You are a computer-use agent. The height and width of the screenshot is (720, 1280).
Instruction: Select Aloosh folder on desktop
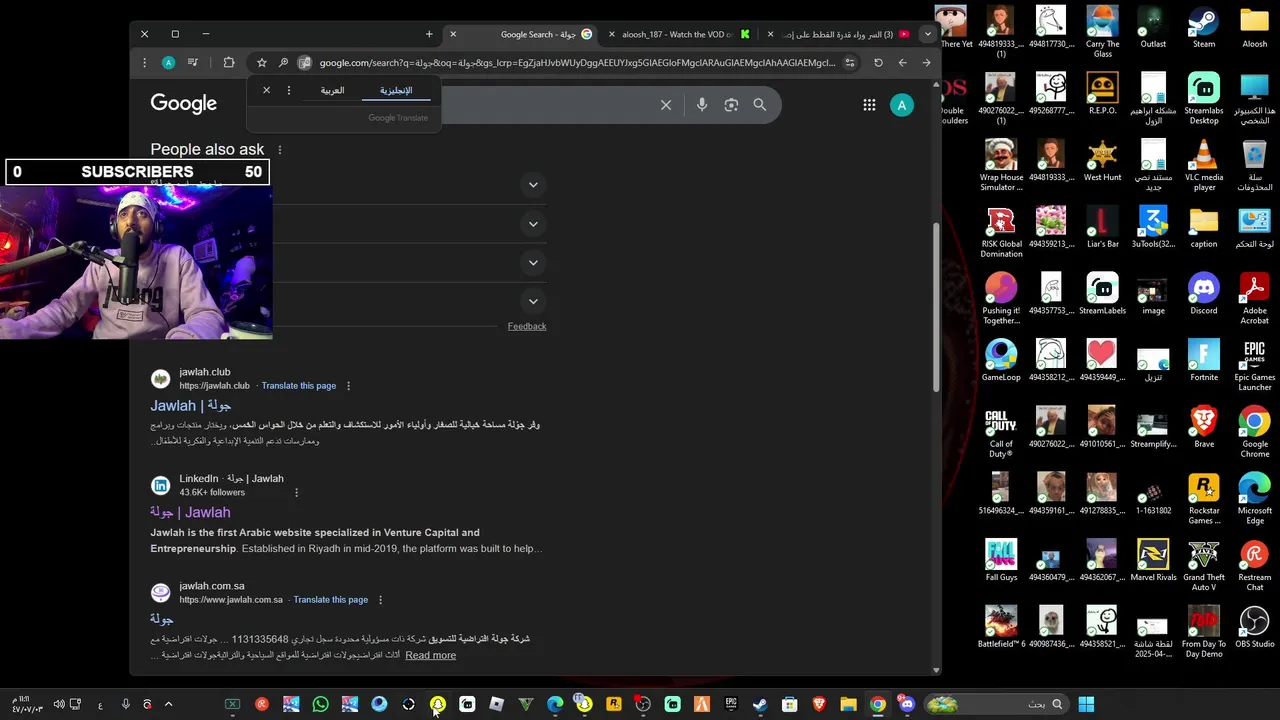point(1254,29)
